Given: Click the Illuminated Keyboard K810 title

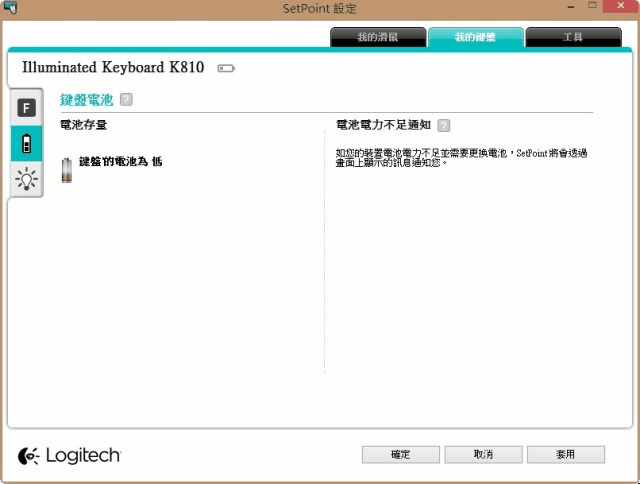Looking at the screenshot, I should pyautogui.click(x=113, y=67).
